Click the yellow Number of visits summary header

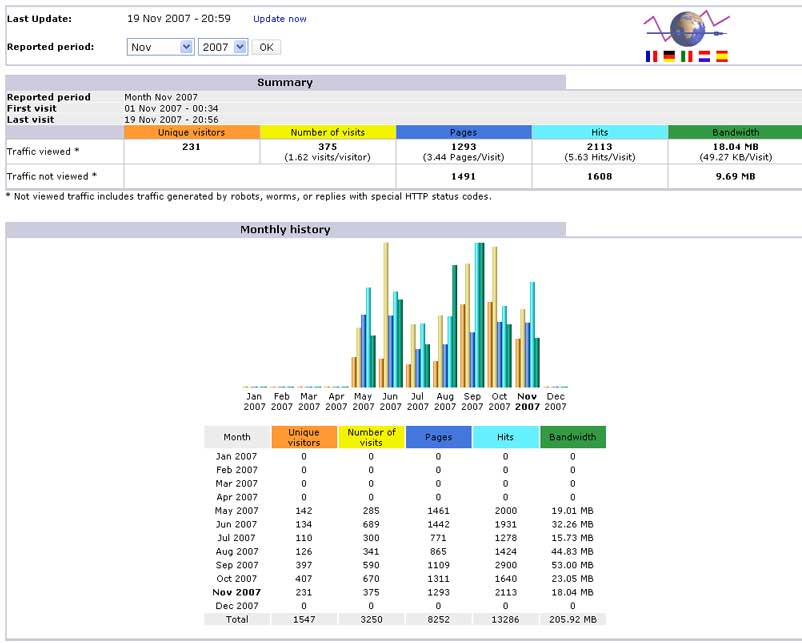point(327,132)
